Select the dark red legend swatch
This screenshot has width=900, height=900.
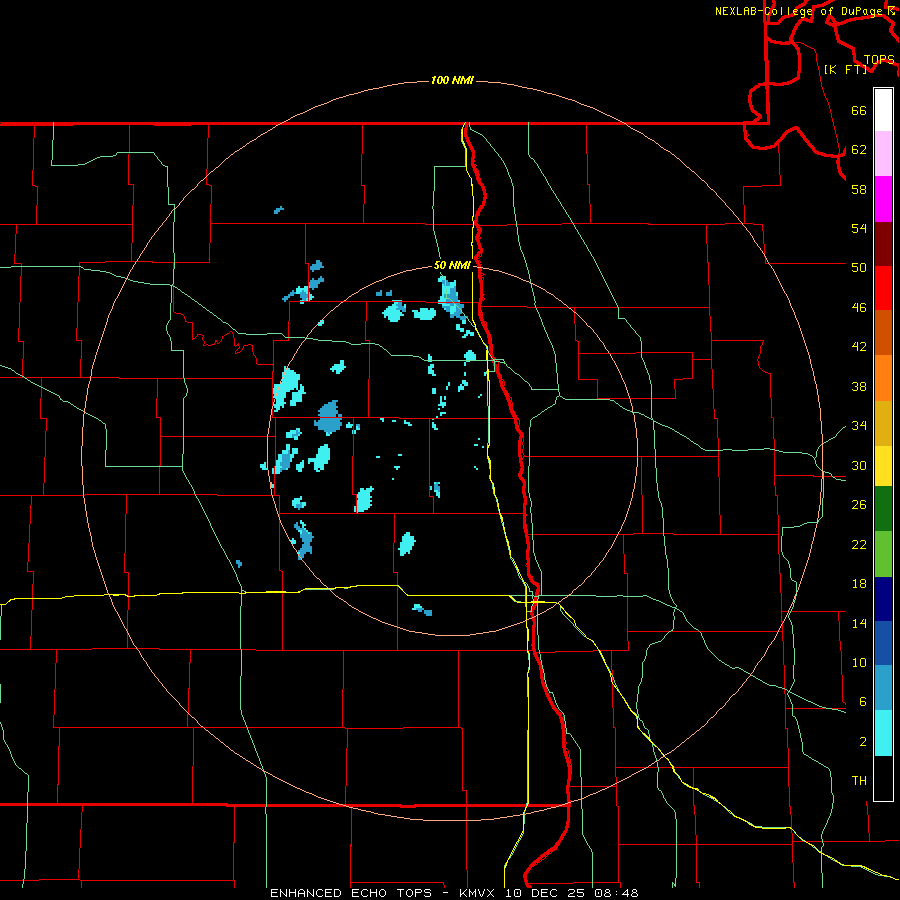click(x=883, y=243)
